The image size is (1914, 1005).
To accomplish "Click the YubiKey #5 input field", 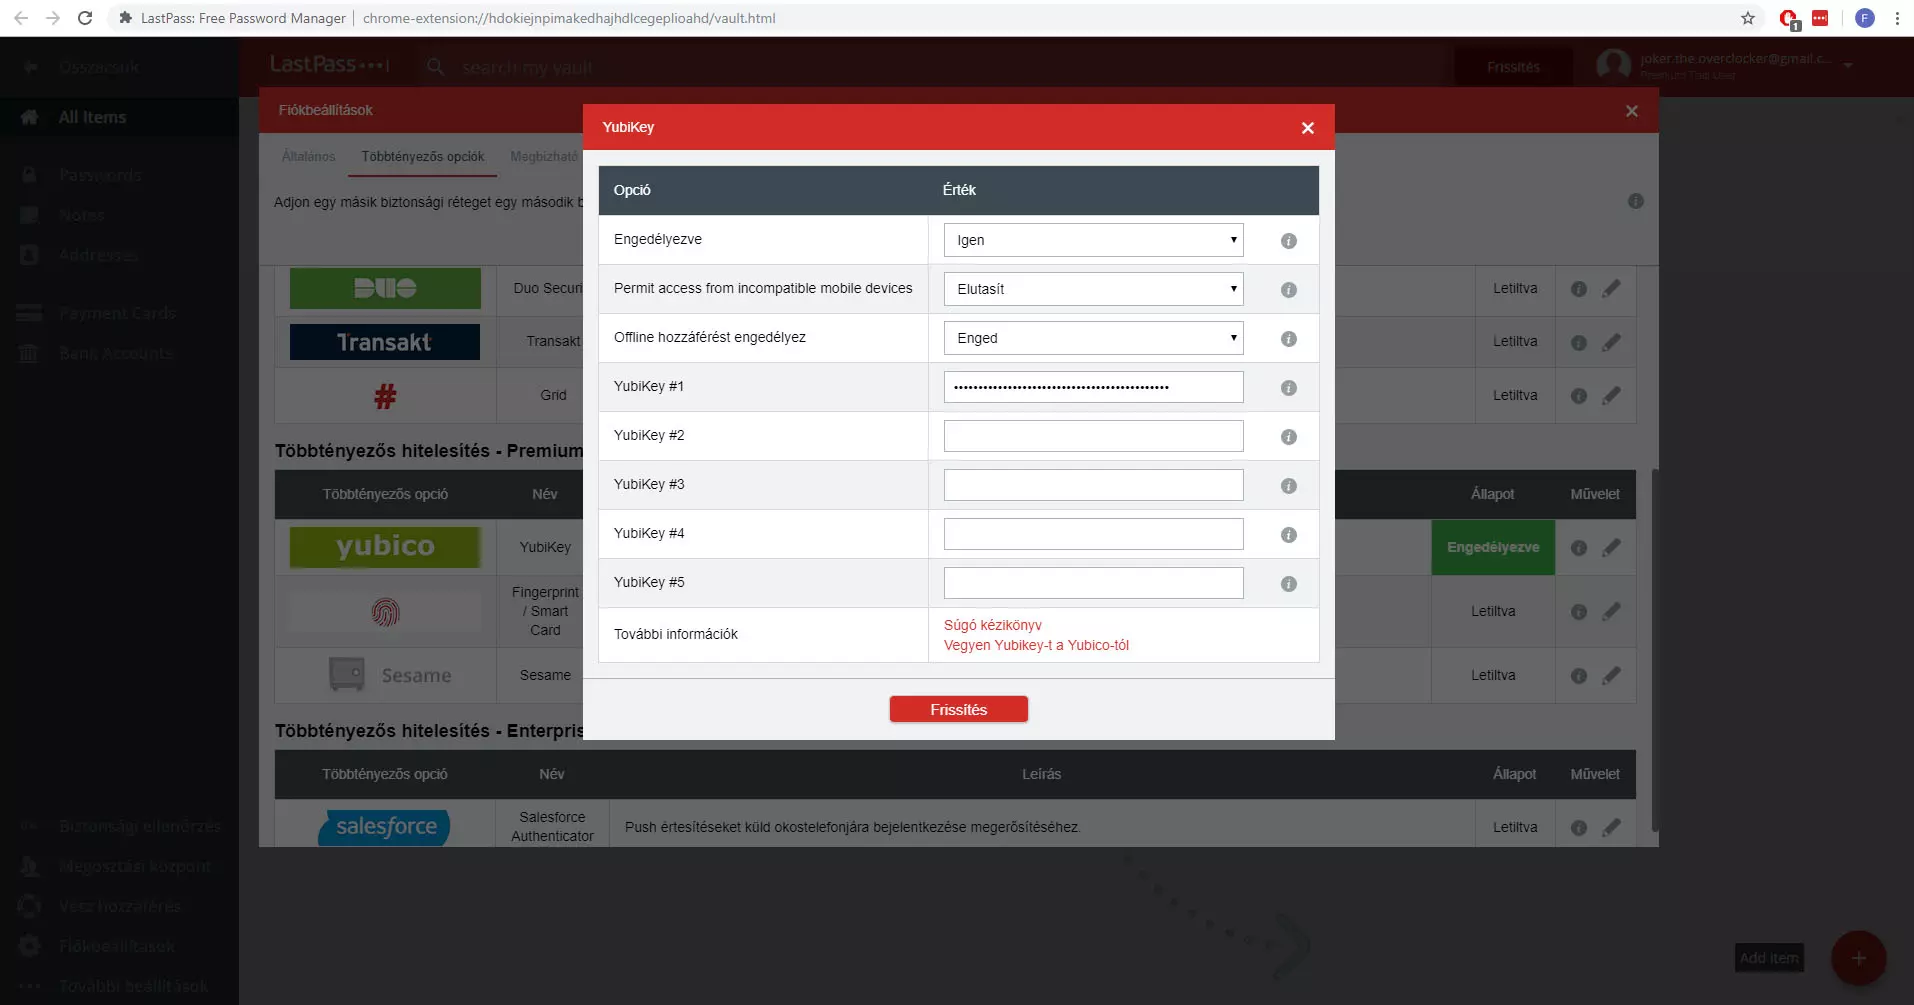I will click(1093, 583).
